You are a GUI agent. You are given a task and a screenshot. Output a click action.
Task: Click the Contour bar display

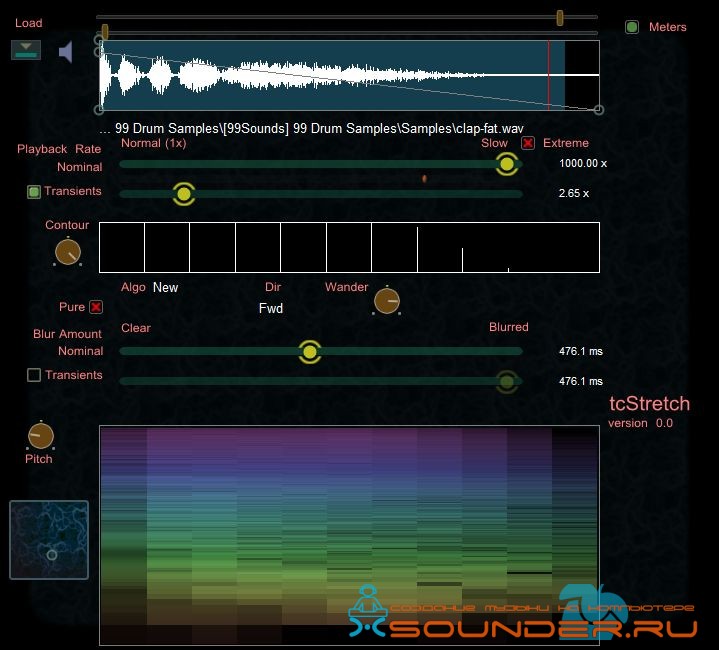pyautogui.click(x=349, y=248)
